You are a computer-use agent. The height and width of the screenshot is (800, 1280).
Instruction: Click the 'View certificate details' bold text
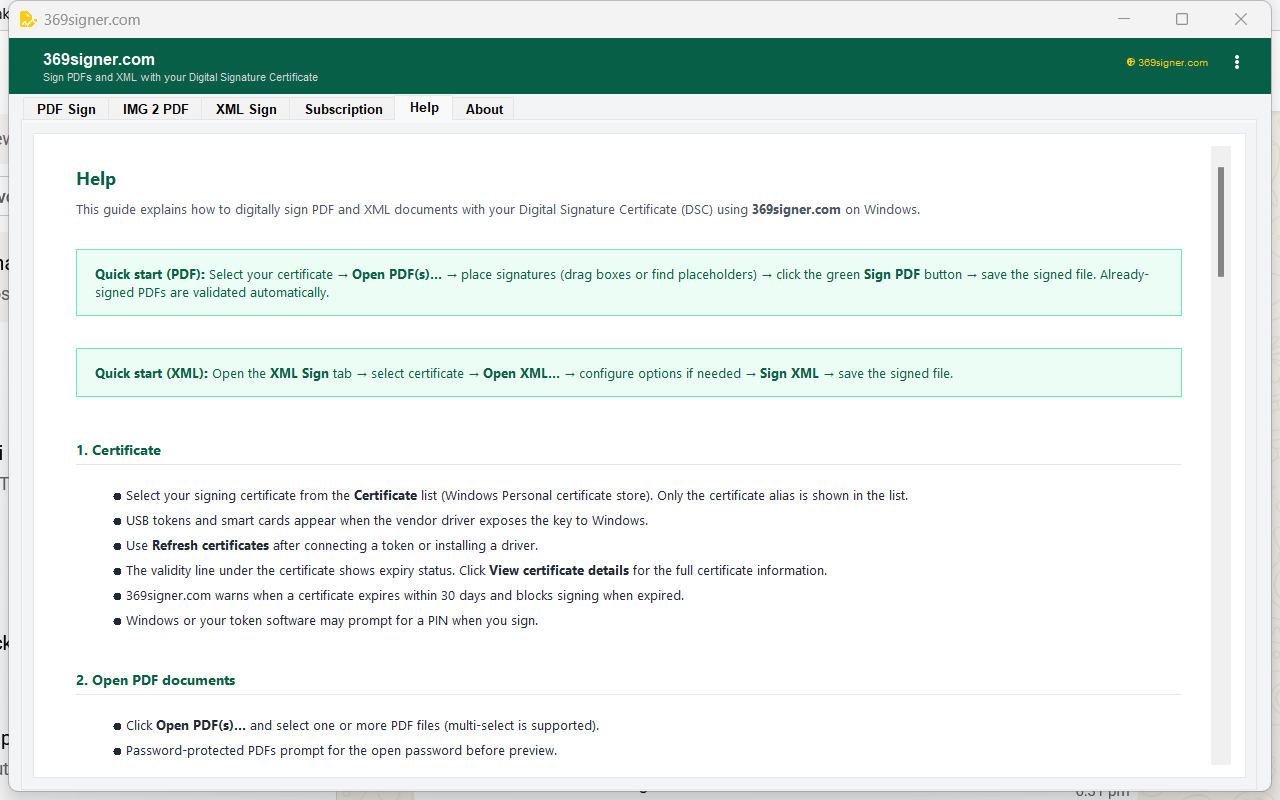tap(559, 570)
